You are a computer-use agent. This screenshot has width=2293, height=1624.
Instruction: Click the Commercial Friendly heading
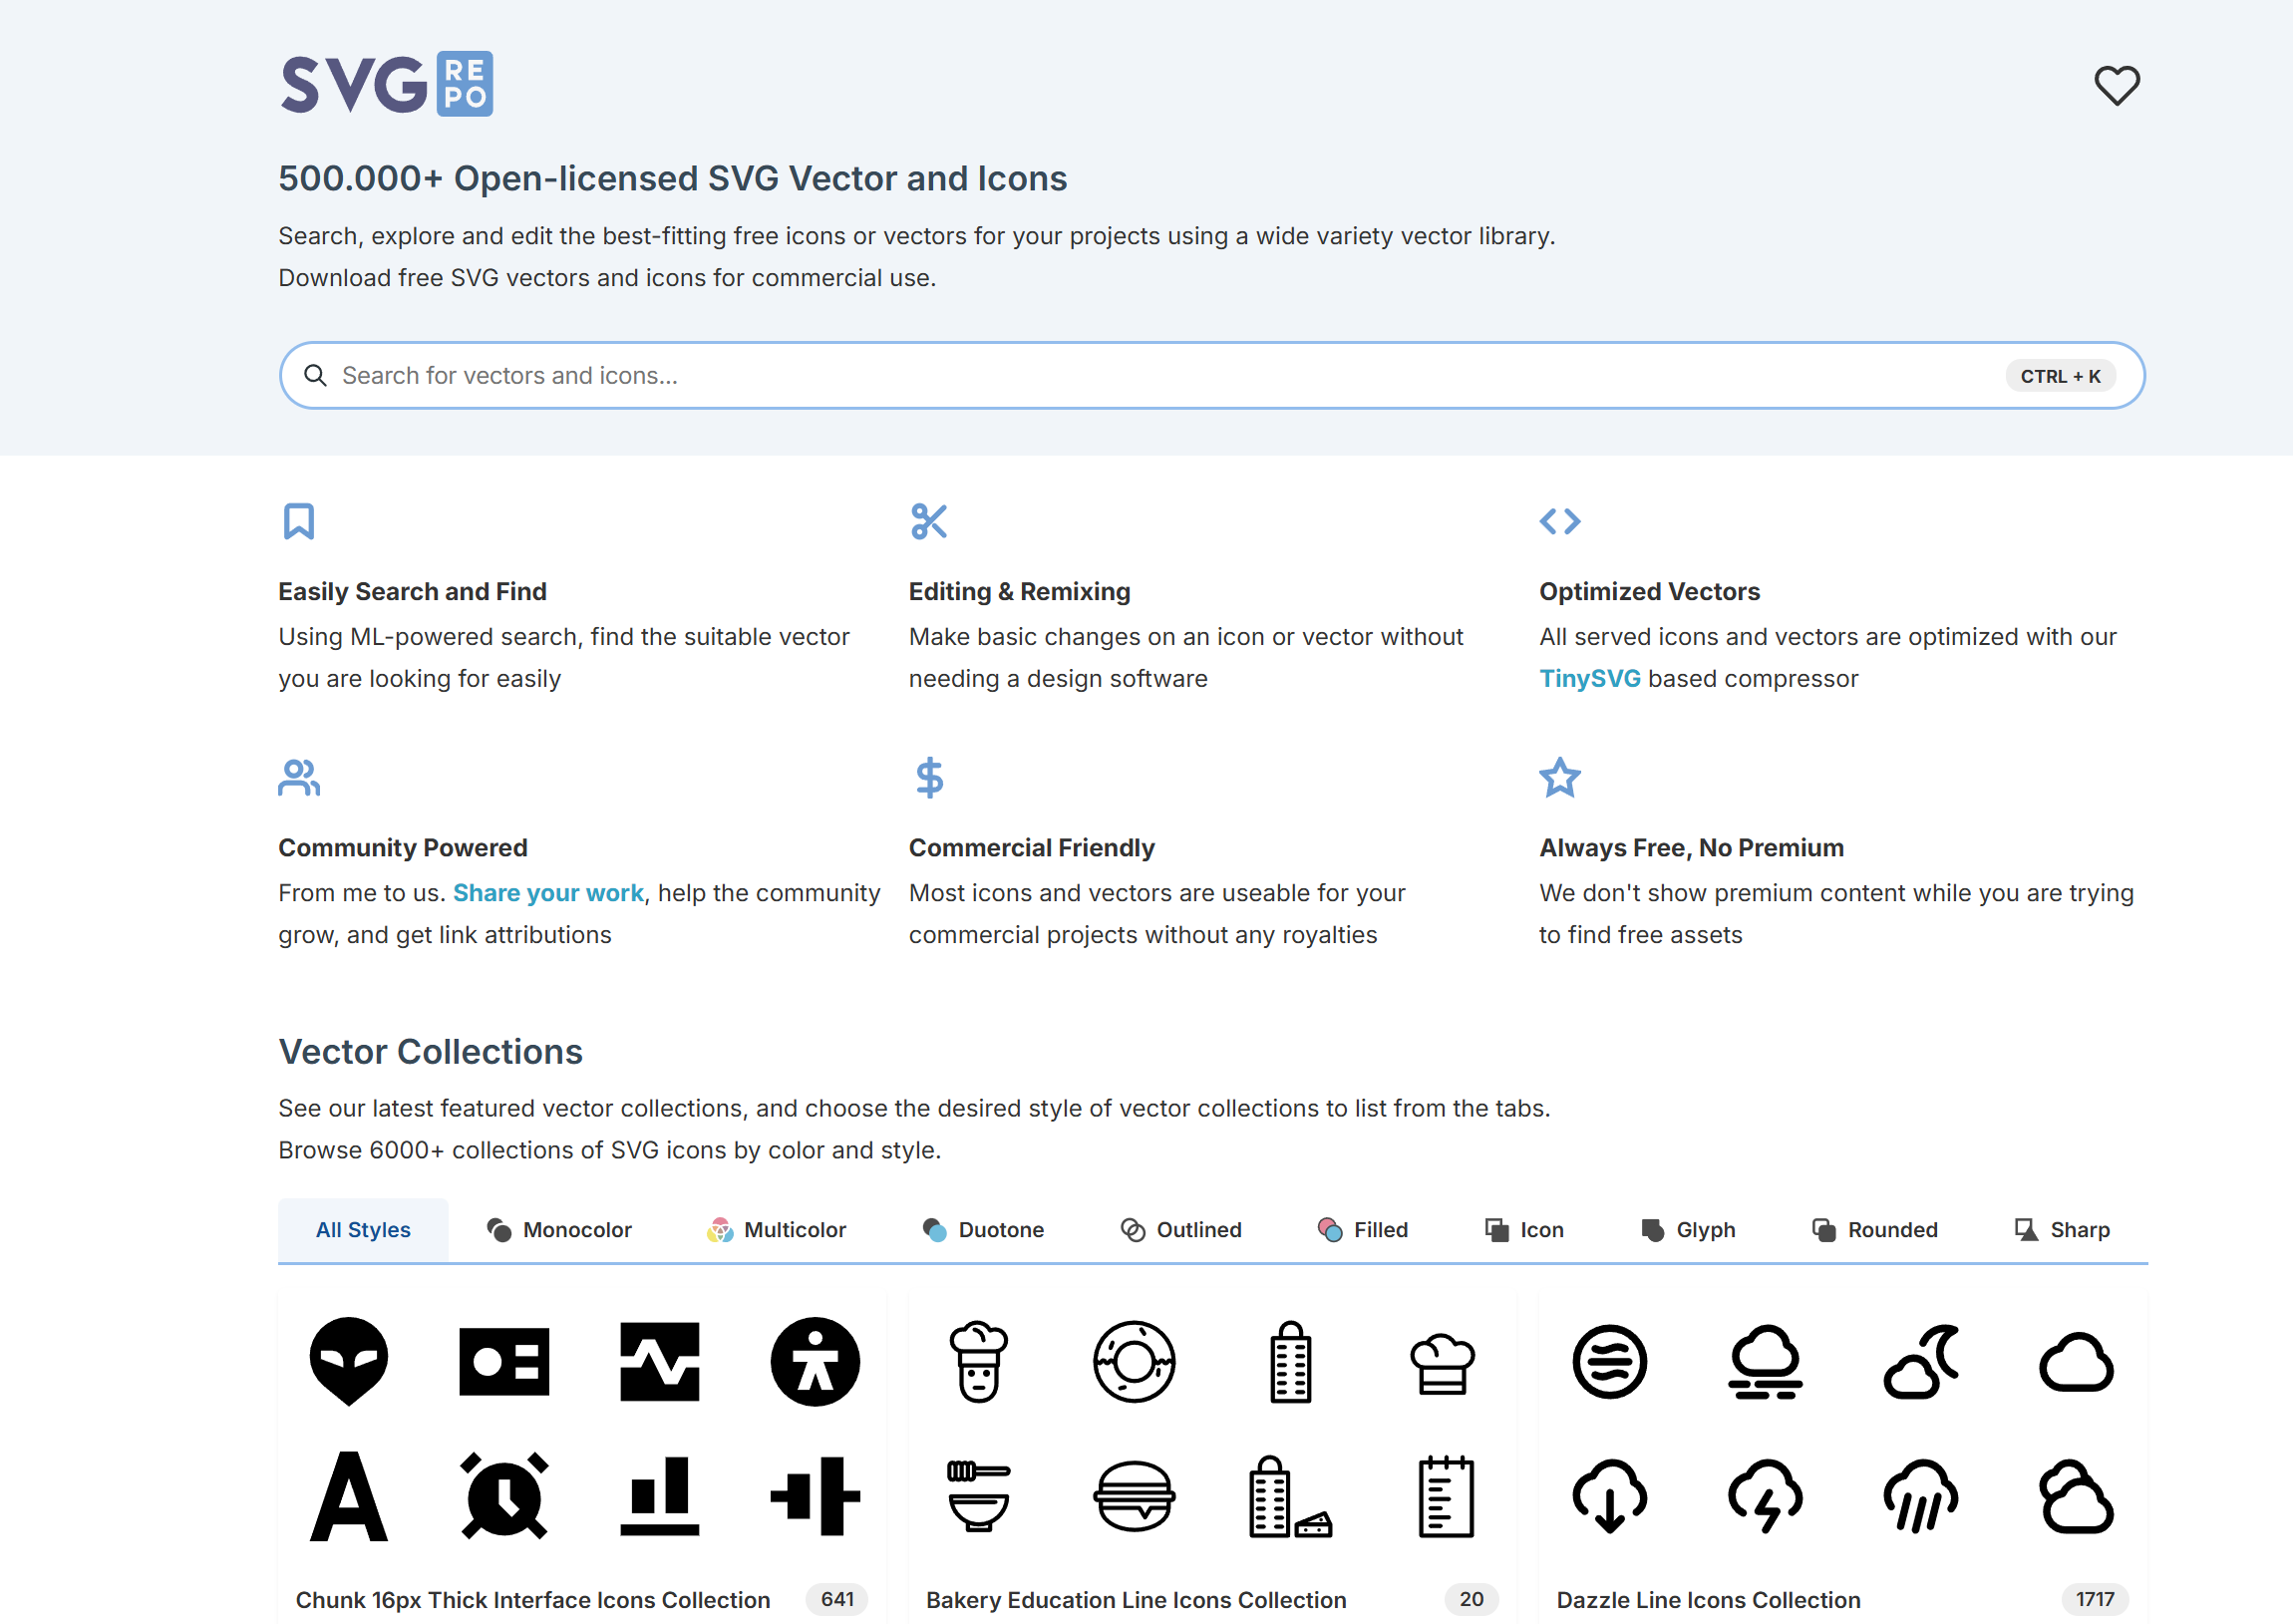[1031, 847]
